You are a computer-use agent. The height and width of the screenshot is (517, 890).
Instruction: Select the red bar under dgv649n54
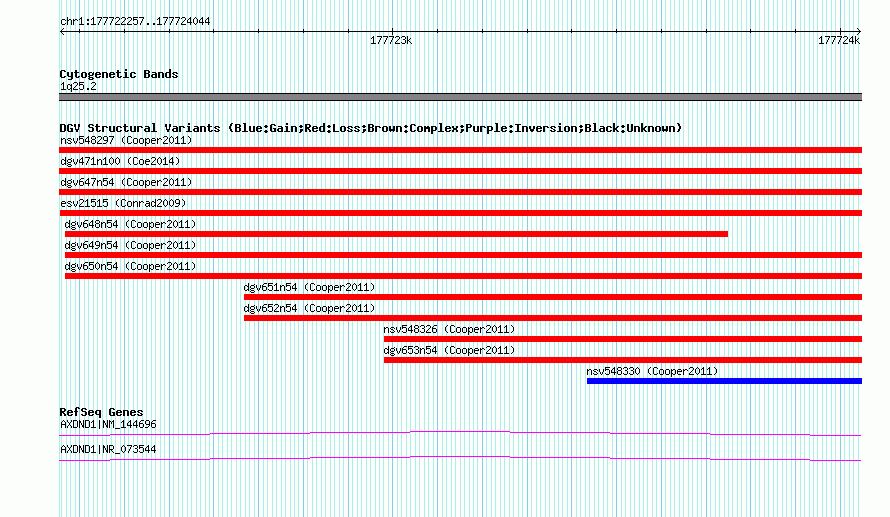coord(463,255)
